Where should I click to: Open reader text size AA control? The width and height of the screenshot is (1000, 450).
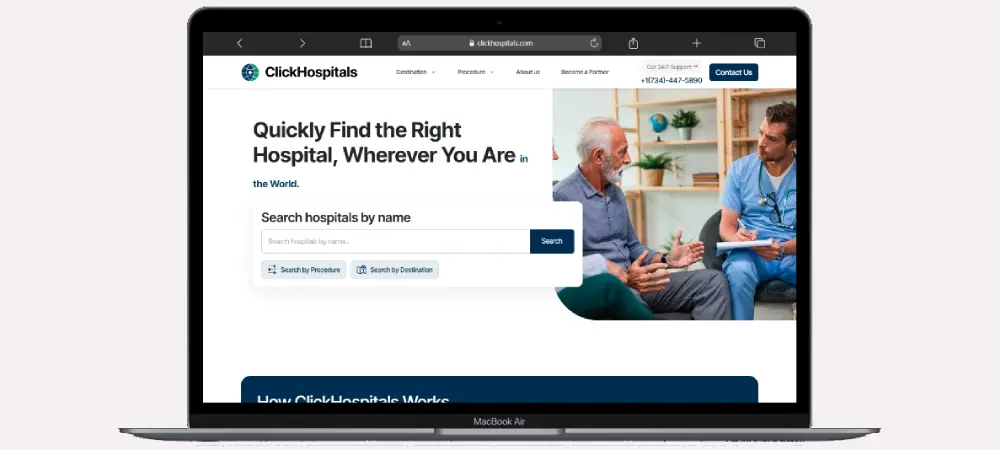[406, 43]
